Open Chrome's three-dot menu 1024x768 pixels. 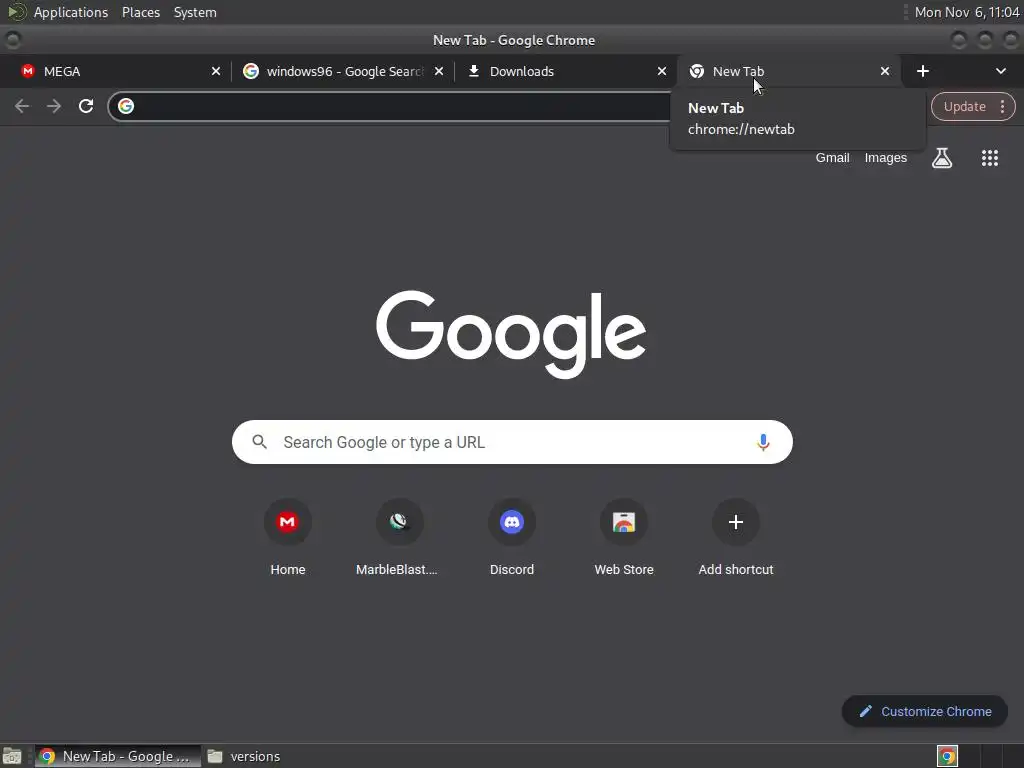point(1002,106)
